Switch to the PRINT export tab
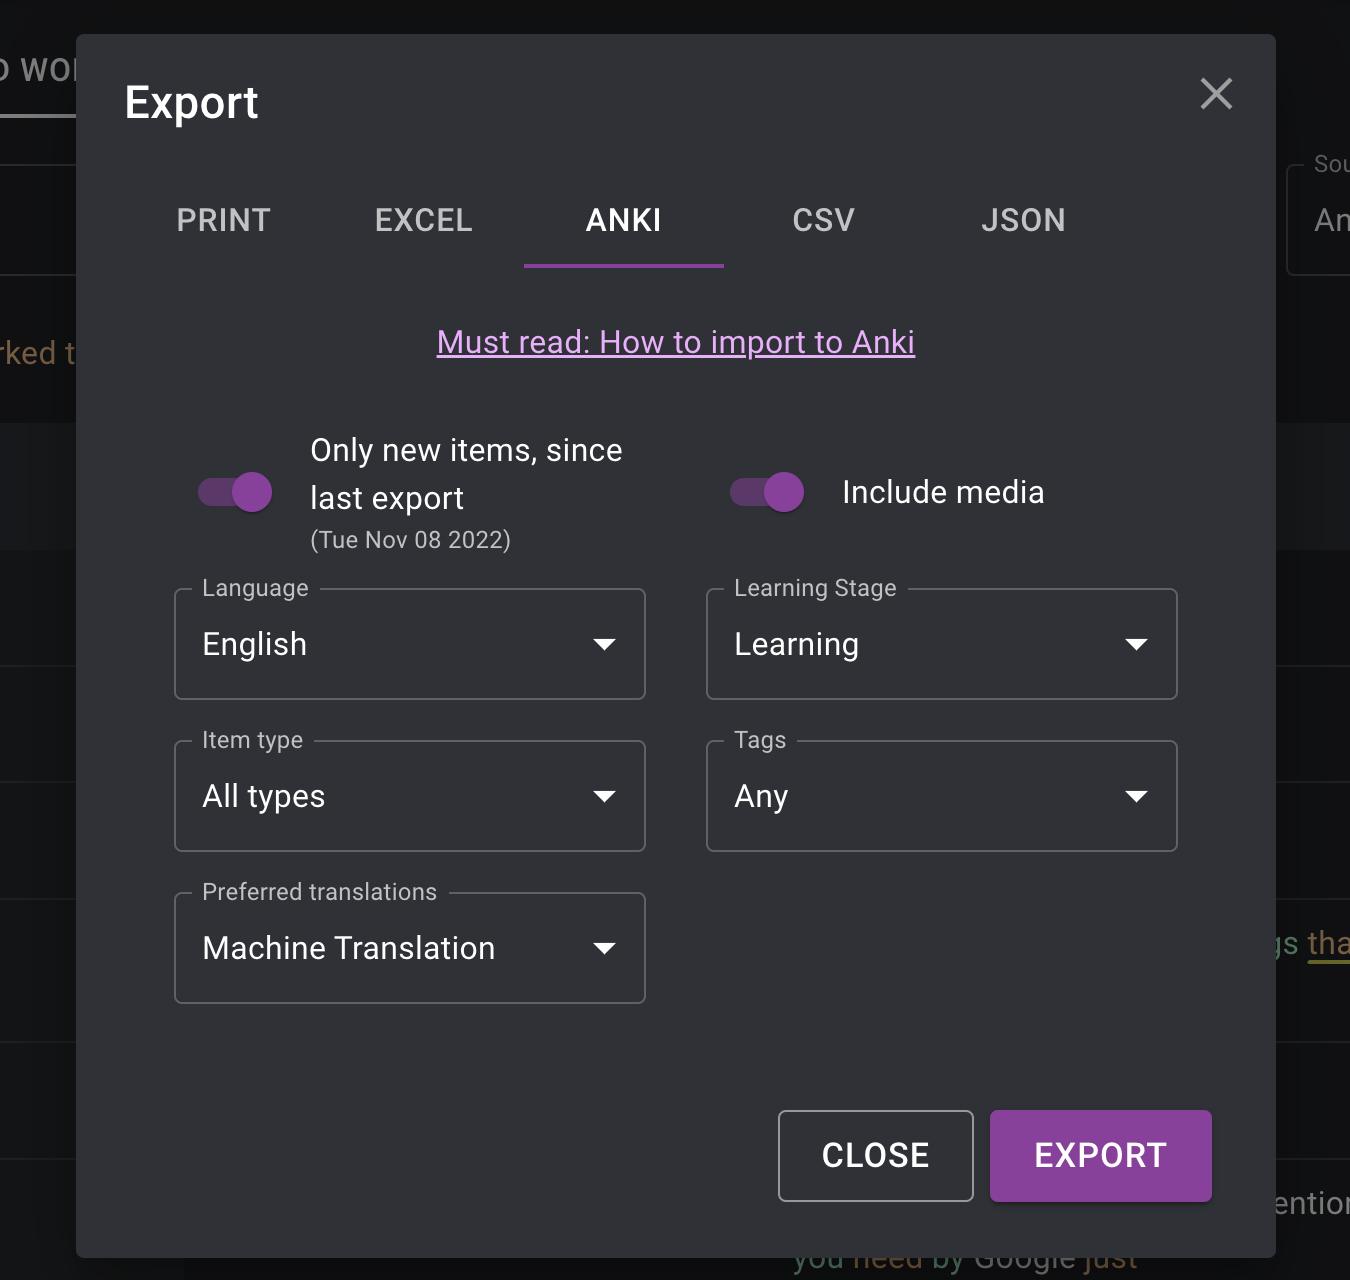The image size is (1350, 1280). (x=223, y=220)
